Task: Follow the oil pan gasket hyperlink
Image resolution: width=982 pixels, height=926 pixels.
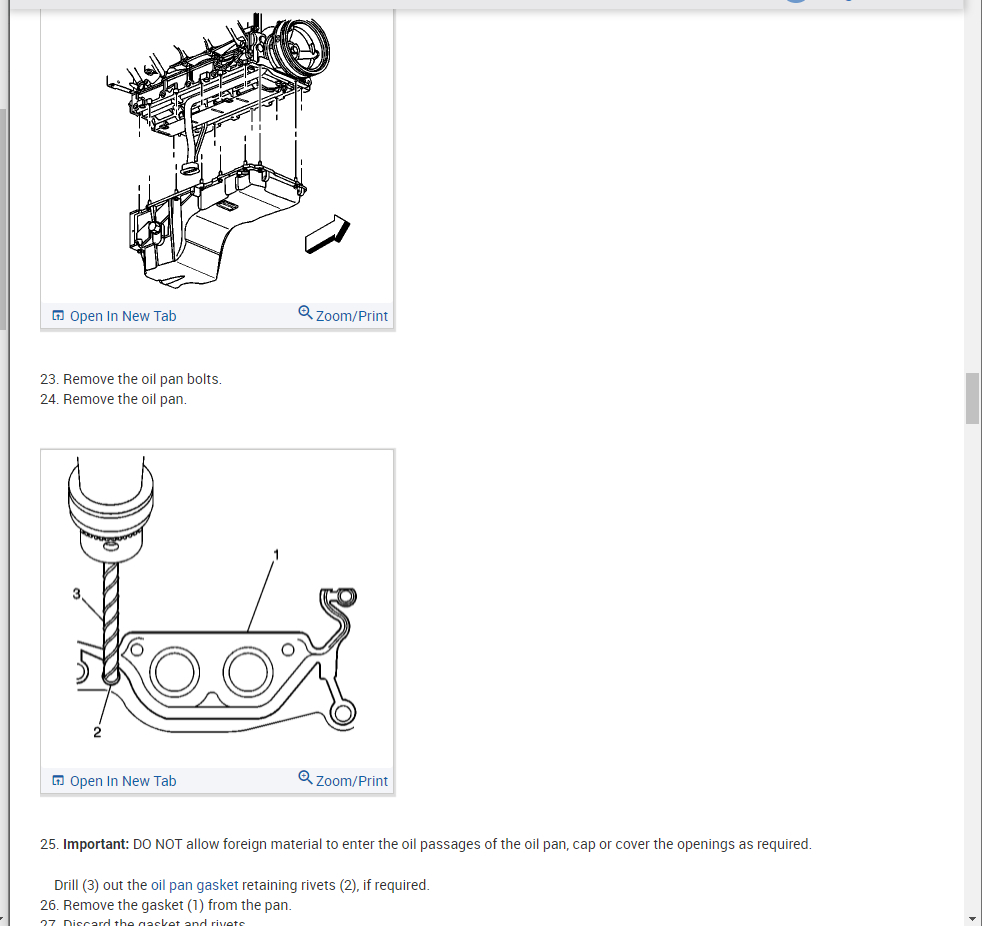Action: (194, 885)
